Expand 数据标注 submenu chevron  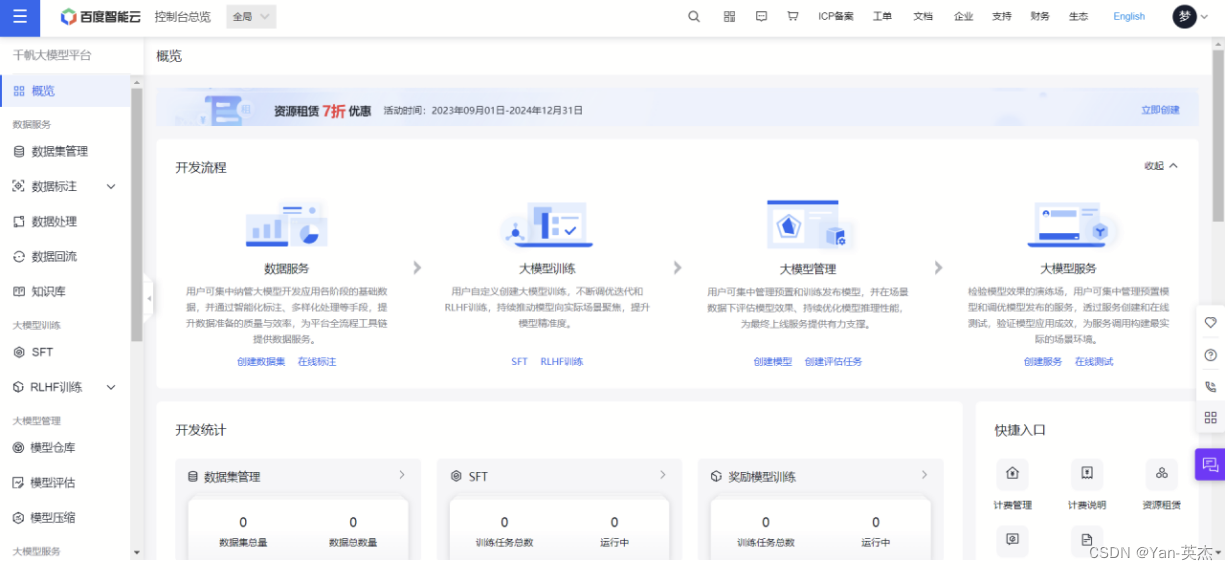pyautogui.click(x=111, y=187)
